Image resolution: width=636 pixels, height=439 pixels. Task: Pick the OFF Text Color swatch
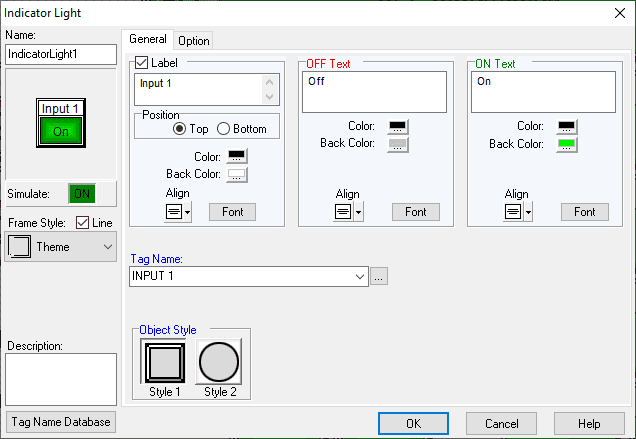[x=398, y=127]
